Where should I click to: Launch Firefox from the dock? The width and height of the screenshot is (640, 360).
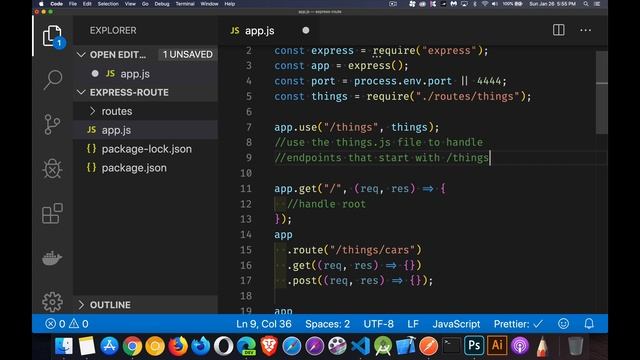pyautogui.click(x=178, y=346)
